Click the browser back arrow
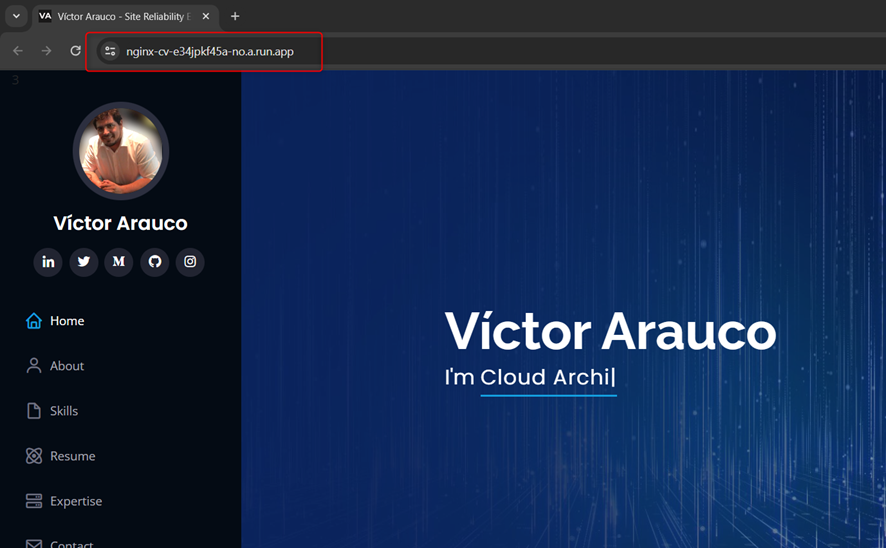 [x=18, y=51]
